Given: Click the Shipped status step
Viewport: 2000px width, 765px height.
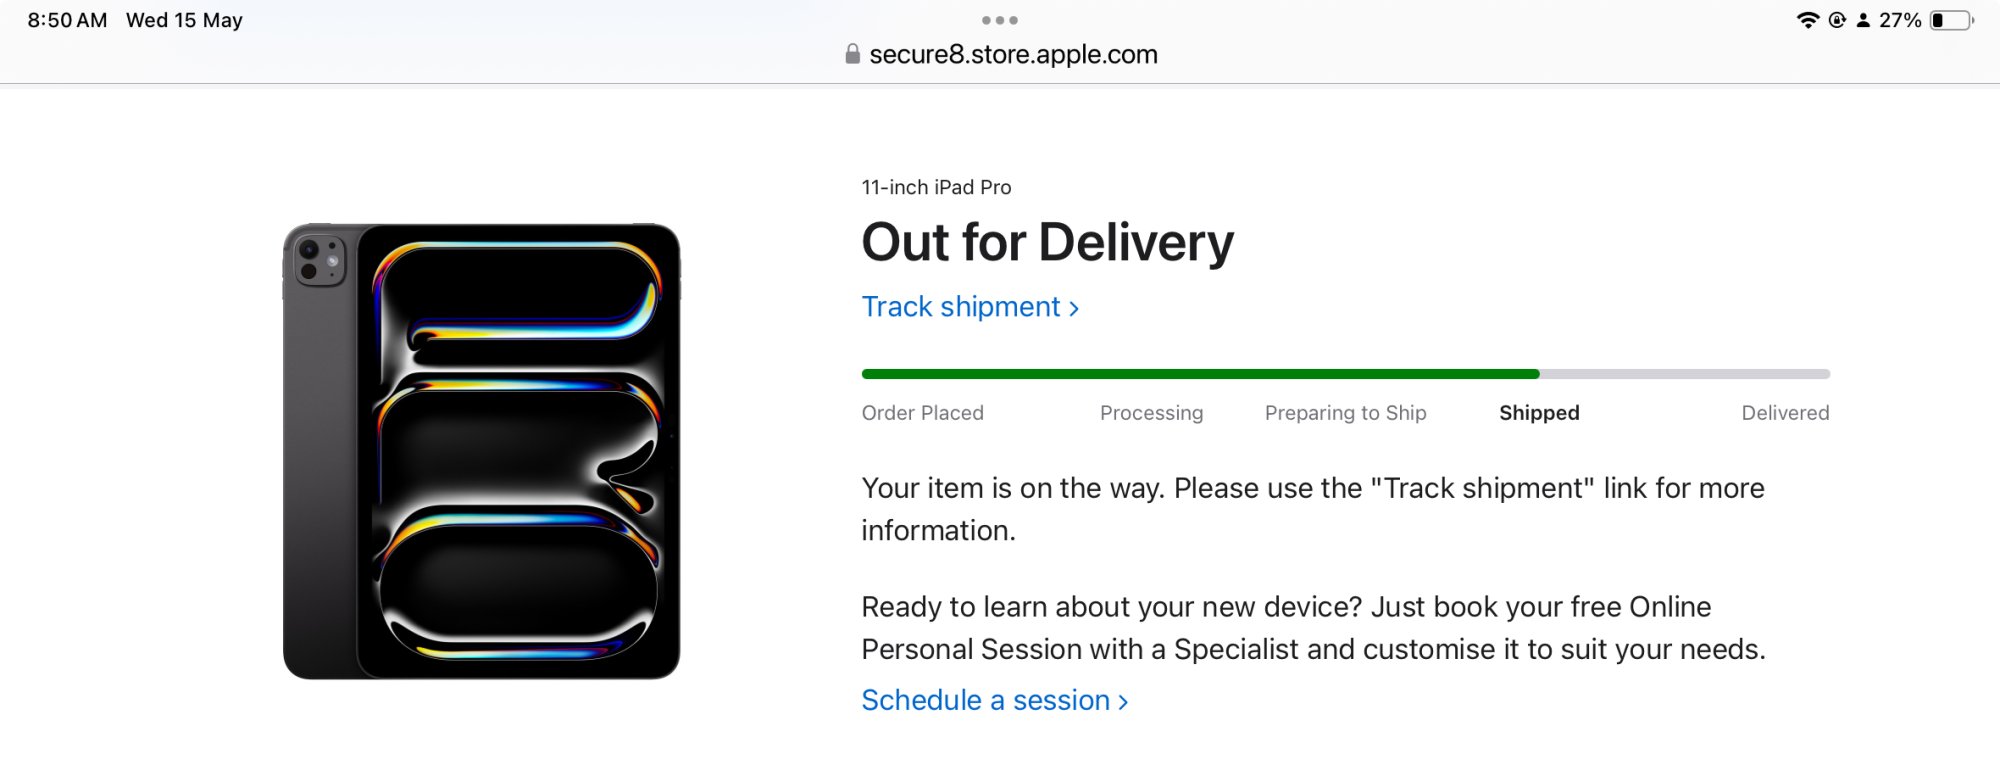Looking at the screenshot, I should point(1539,413).
